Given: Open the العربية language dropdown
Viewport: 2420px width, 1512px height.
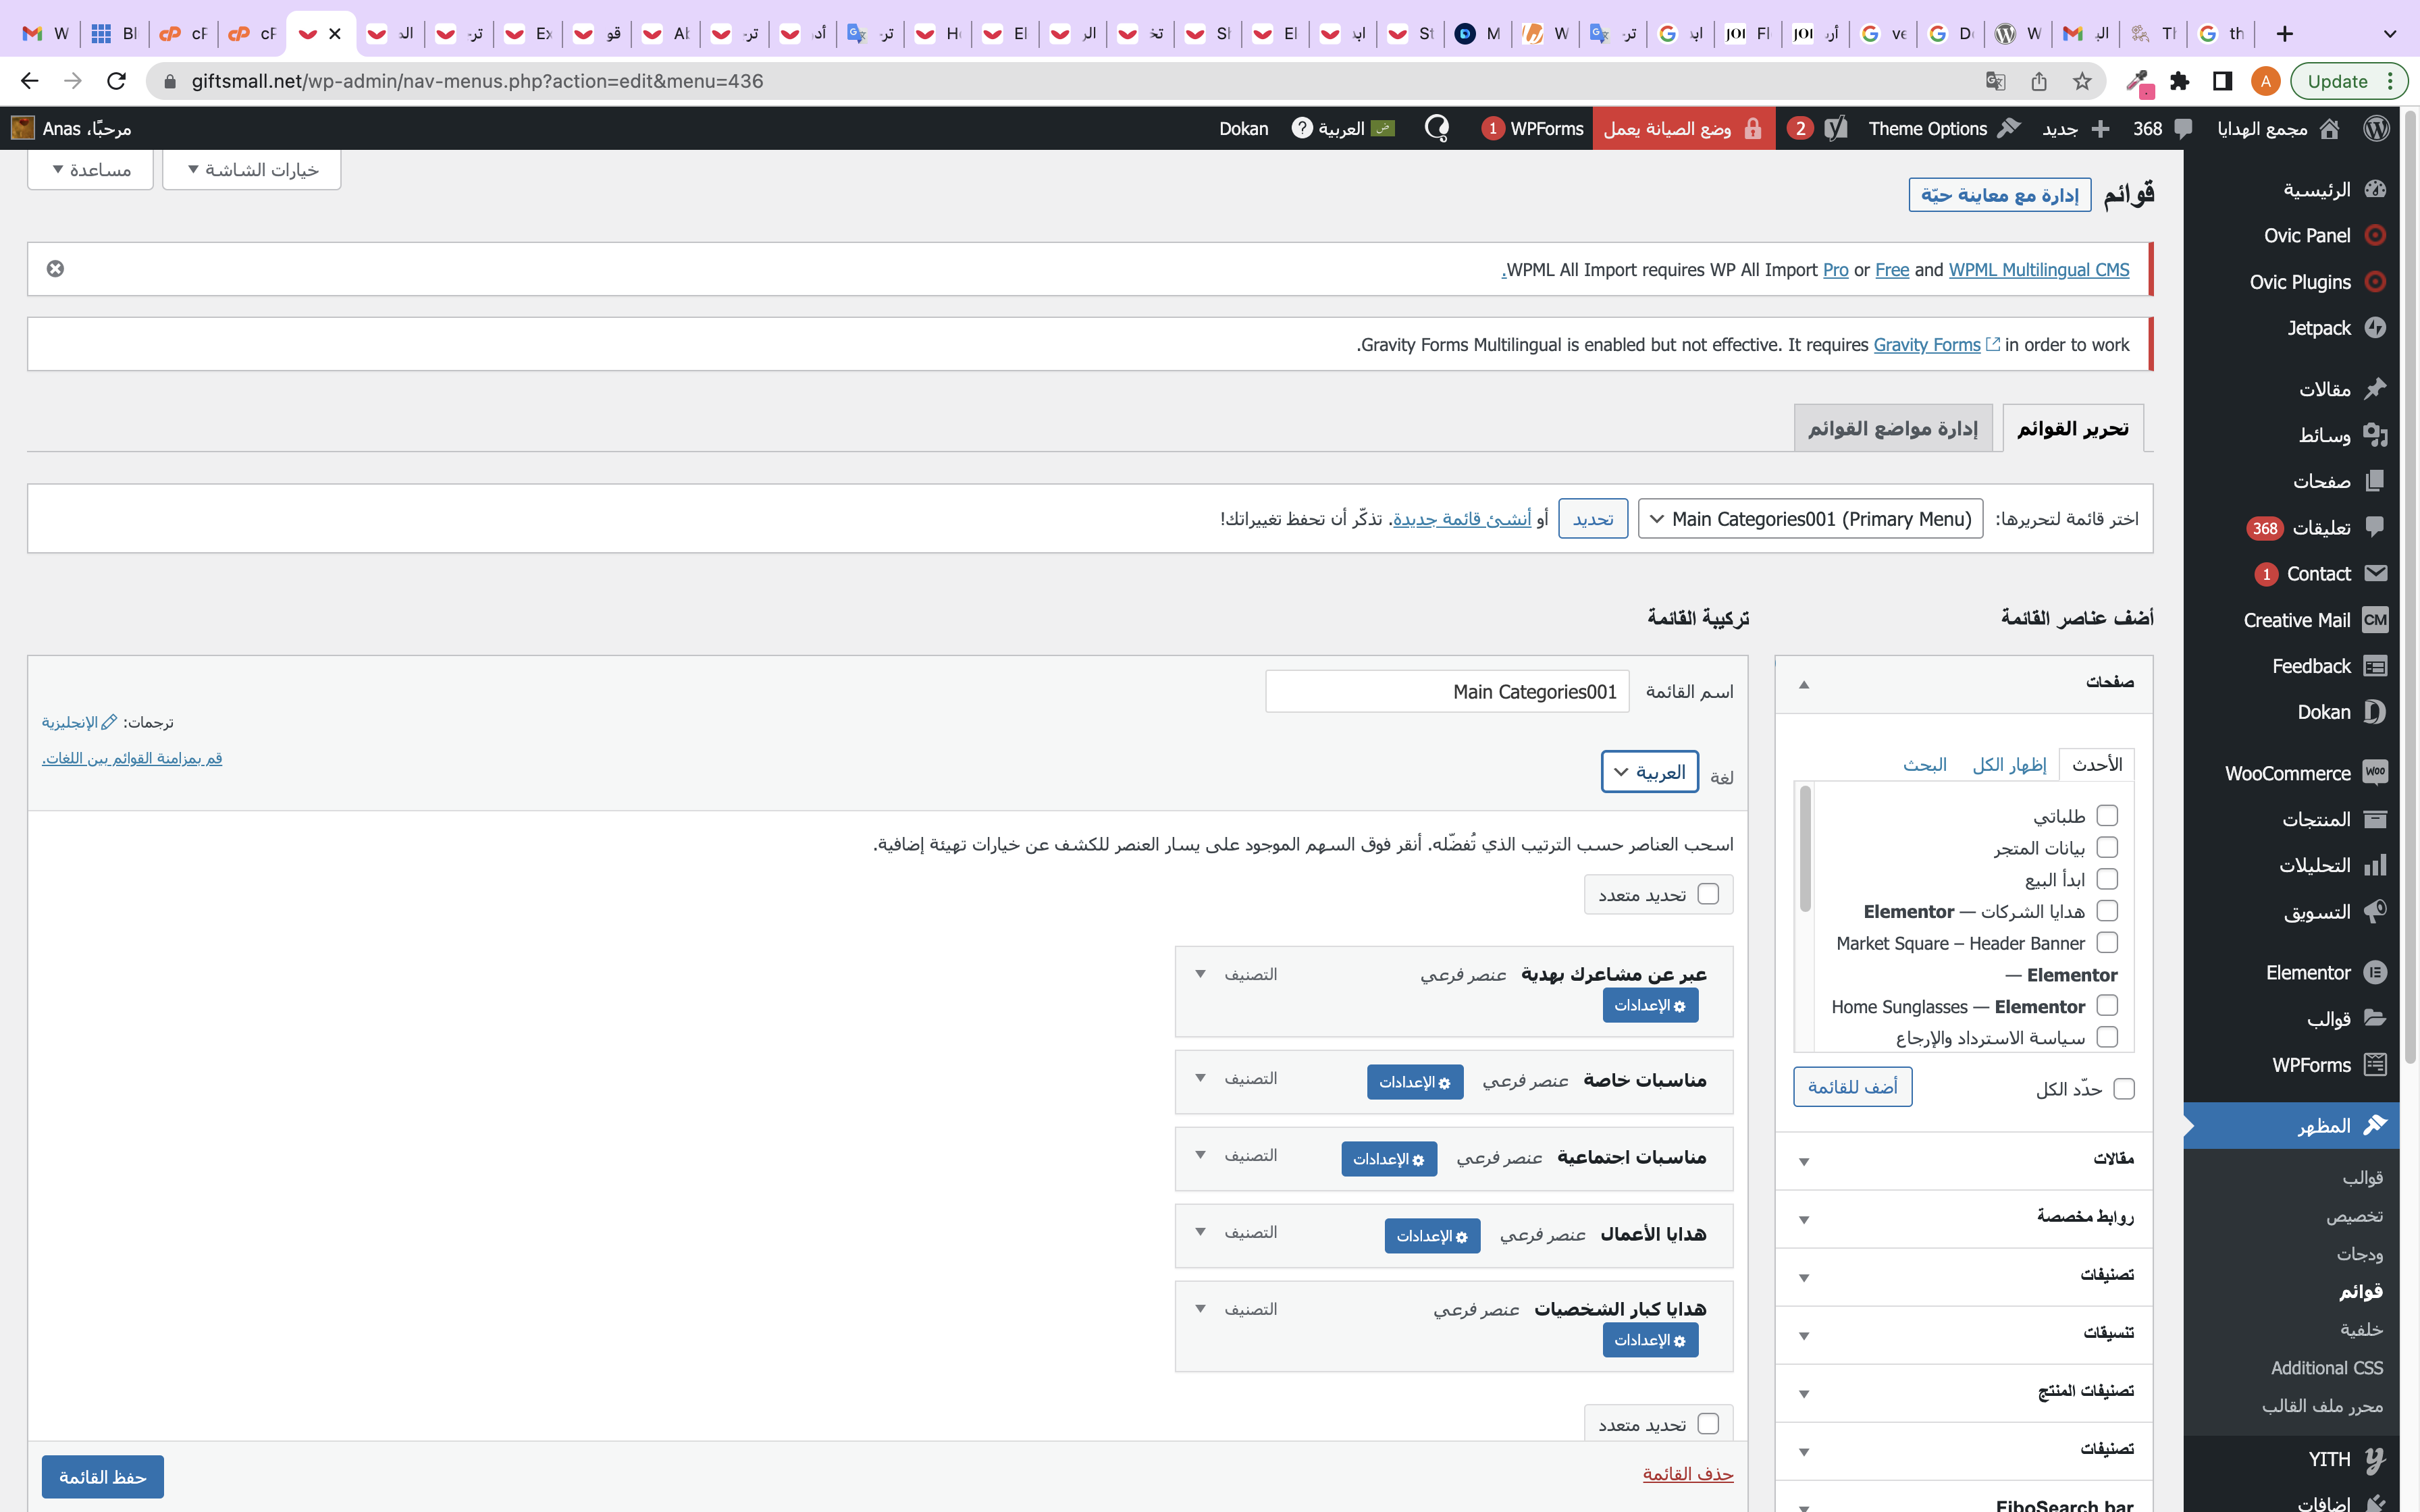Looking at the screenshot, I should (x=1650, y=772).
